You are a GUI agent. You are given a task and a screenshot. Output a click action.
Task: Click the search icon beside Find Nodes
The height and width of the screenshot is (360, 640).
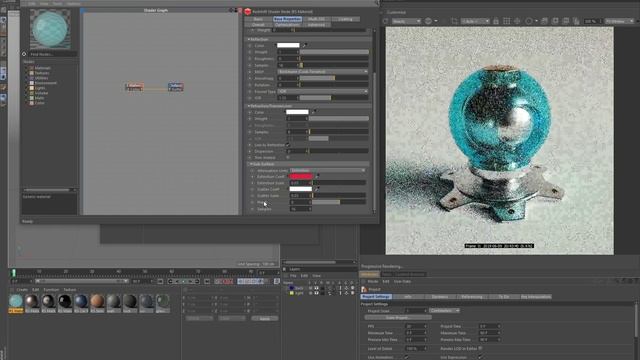pos(24,54)
